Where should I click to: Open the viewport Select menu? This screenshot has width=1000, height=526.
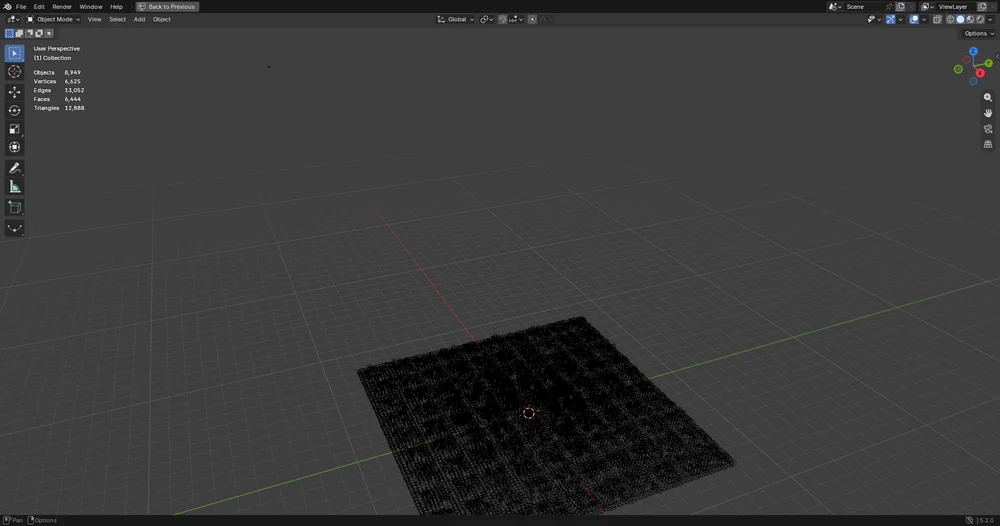tap(117, 19)
